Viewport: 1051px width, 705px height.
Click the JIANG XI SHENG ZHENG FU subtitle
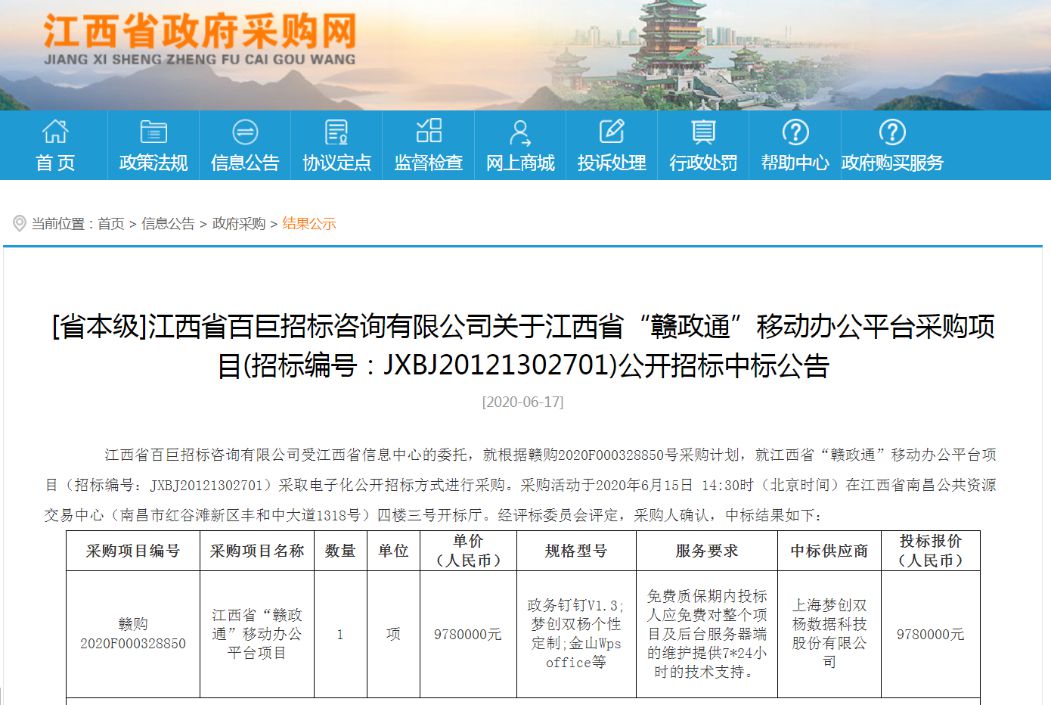[x=200, y=60]
